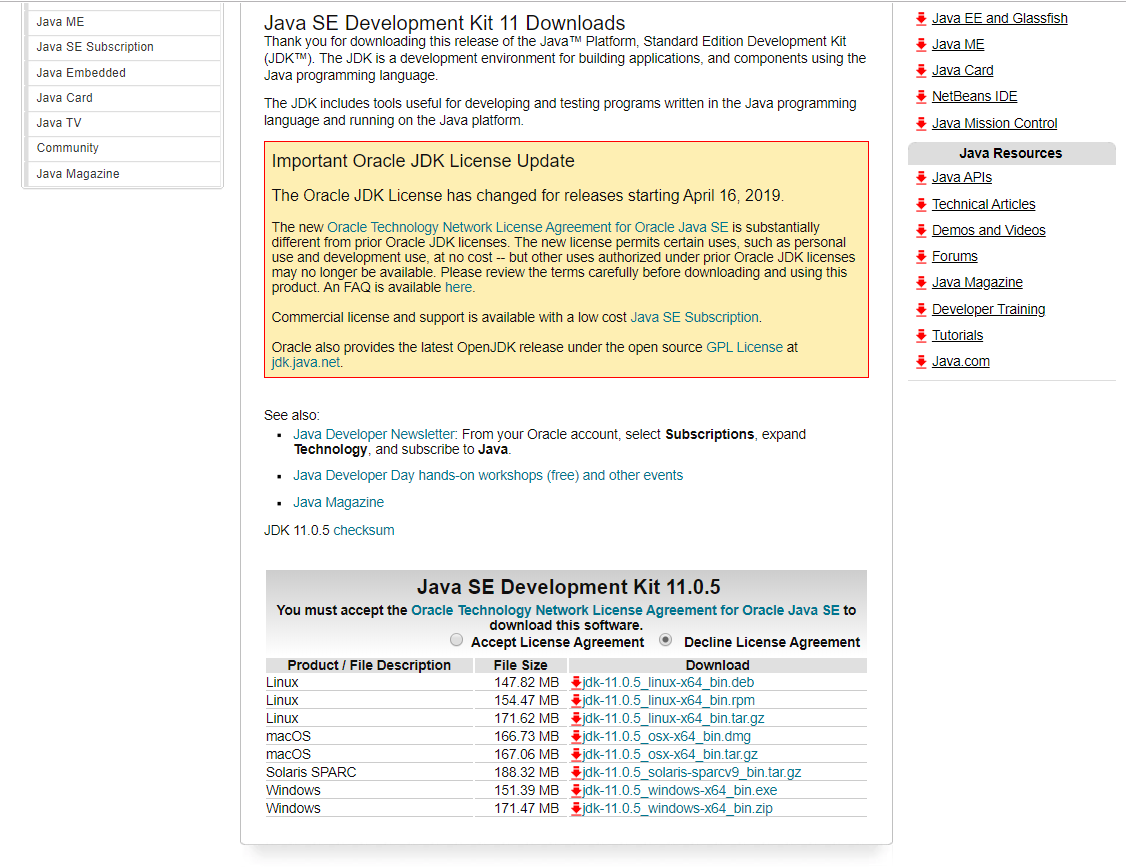Click red arrow icon beside NetBeans IDE
This screenshot has width=1126, height=868.
(x=921, y=96)
